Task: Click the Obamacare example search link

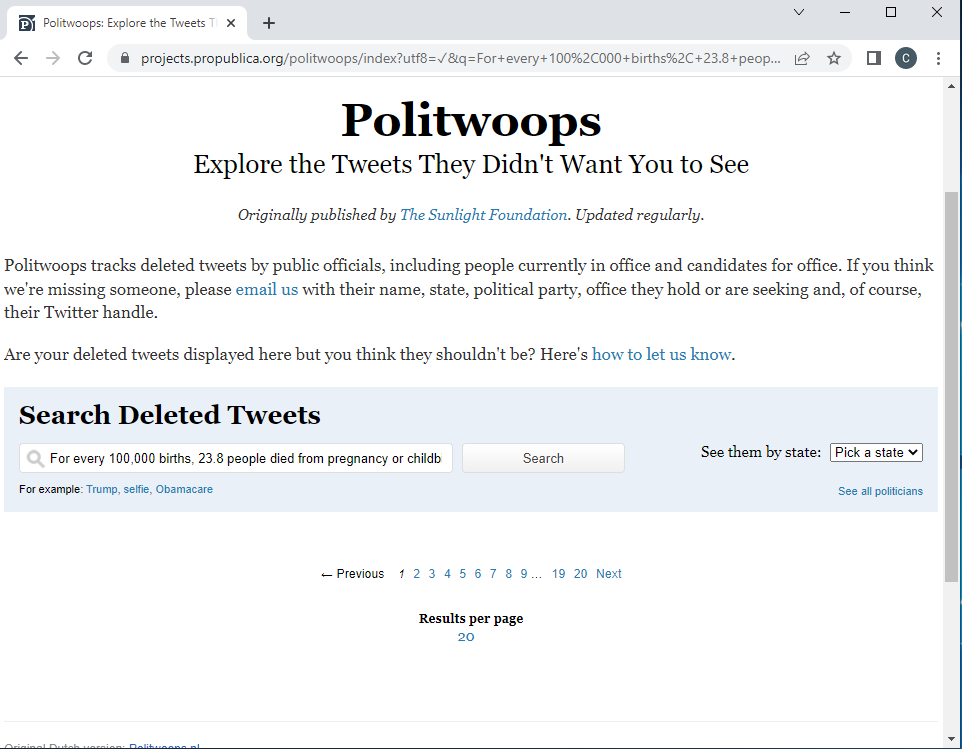Action: 184,489
